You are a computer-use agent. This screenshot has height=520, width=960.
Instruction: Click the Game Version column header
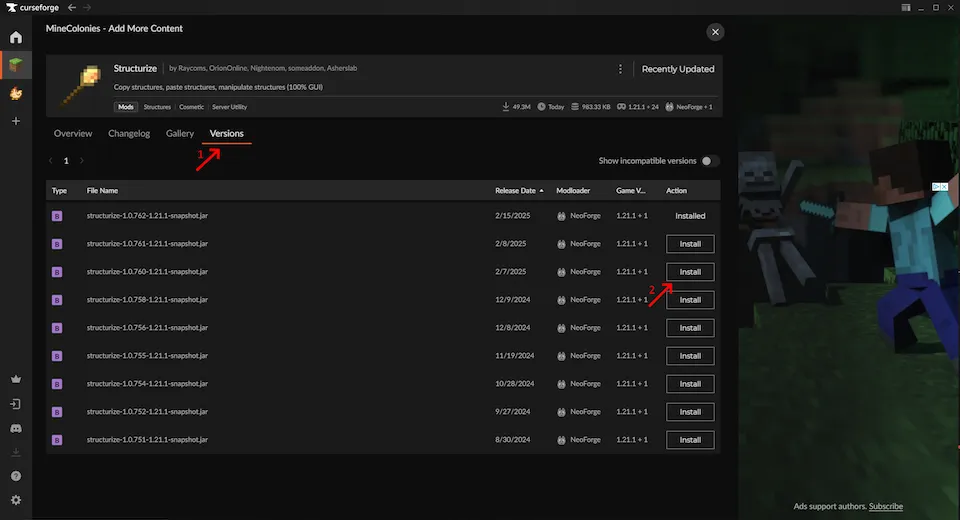pyautogui.click(x=631, y=190)
